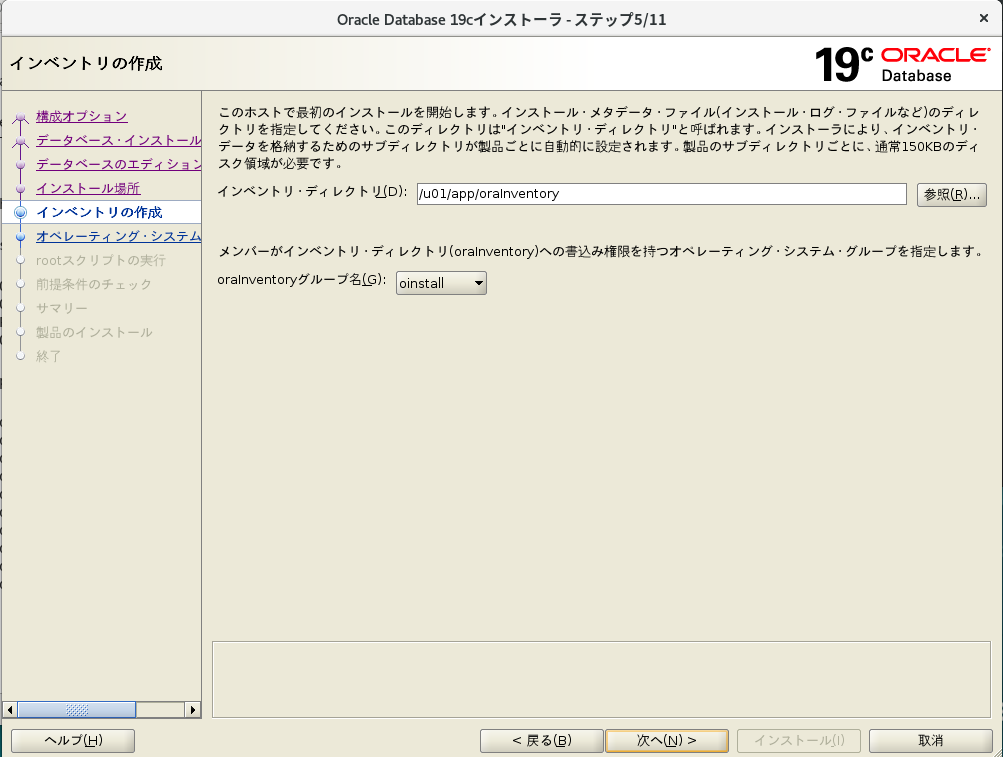Open the オペレーティング・システム step link
This screenshot has height=757, width=1003.
[118, 236]
